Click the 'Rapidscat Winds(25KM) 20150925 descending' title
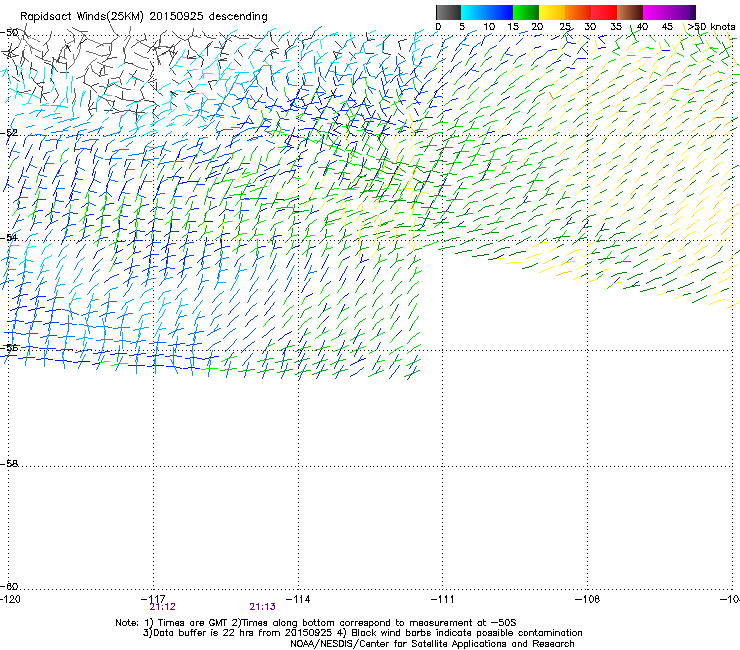 click(143, 17)
